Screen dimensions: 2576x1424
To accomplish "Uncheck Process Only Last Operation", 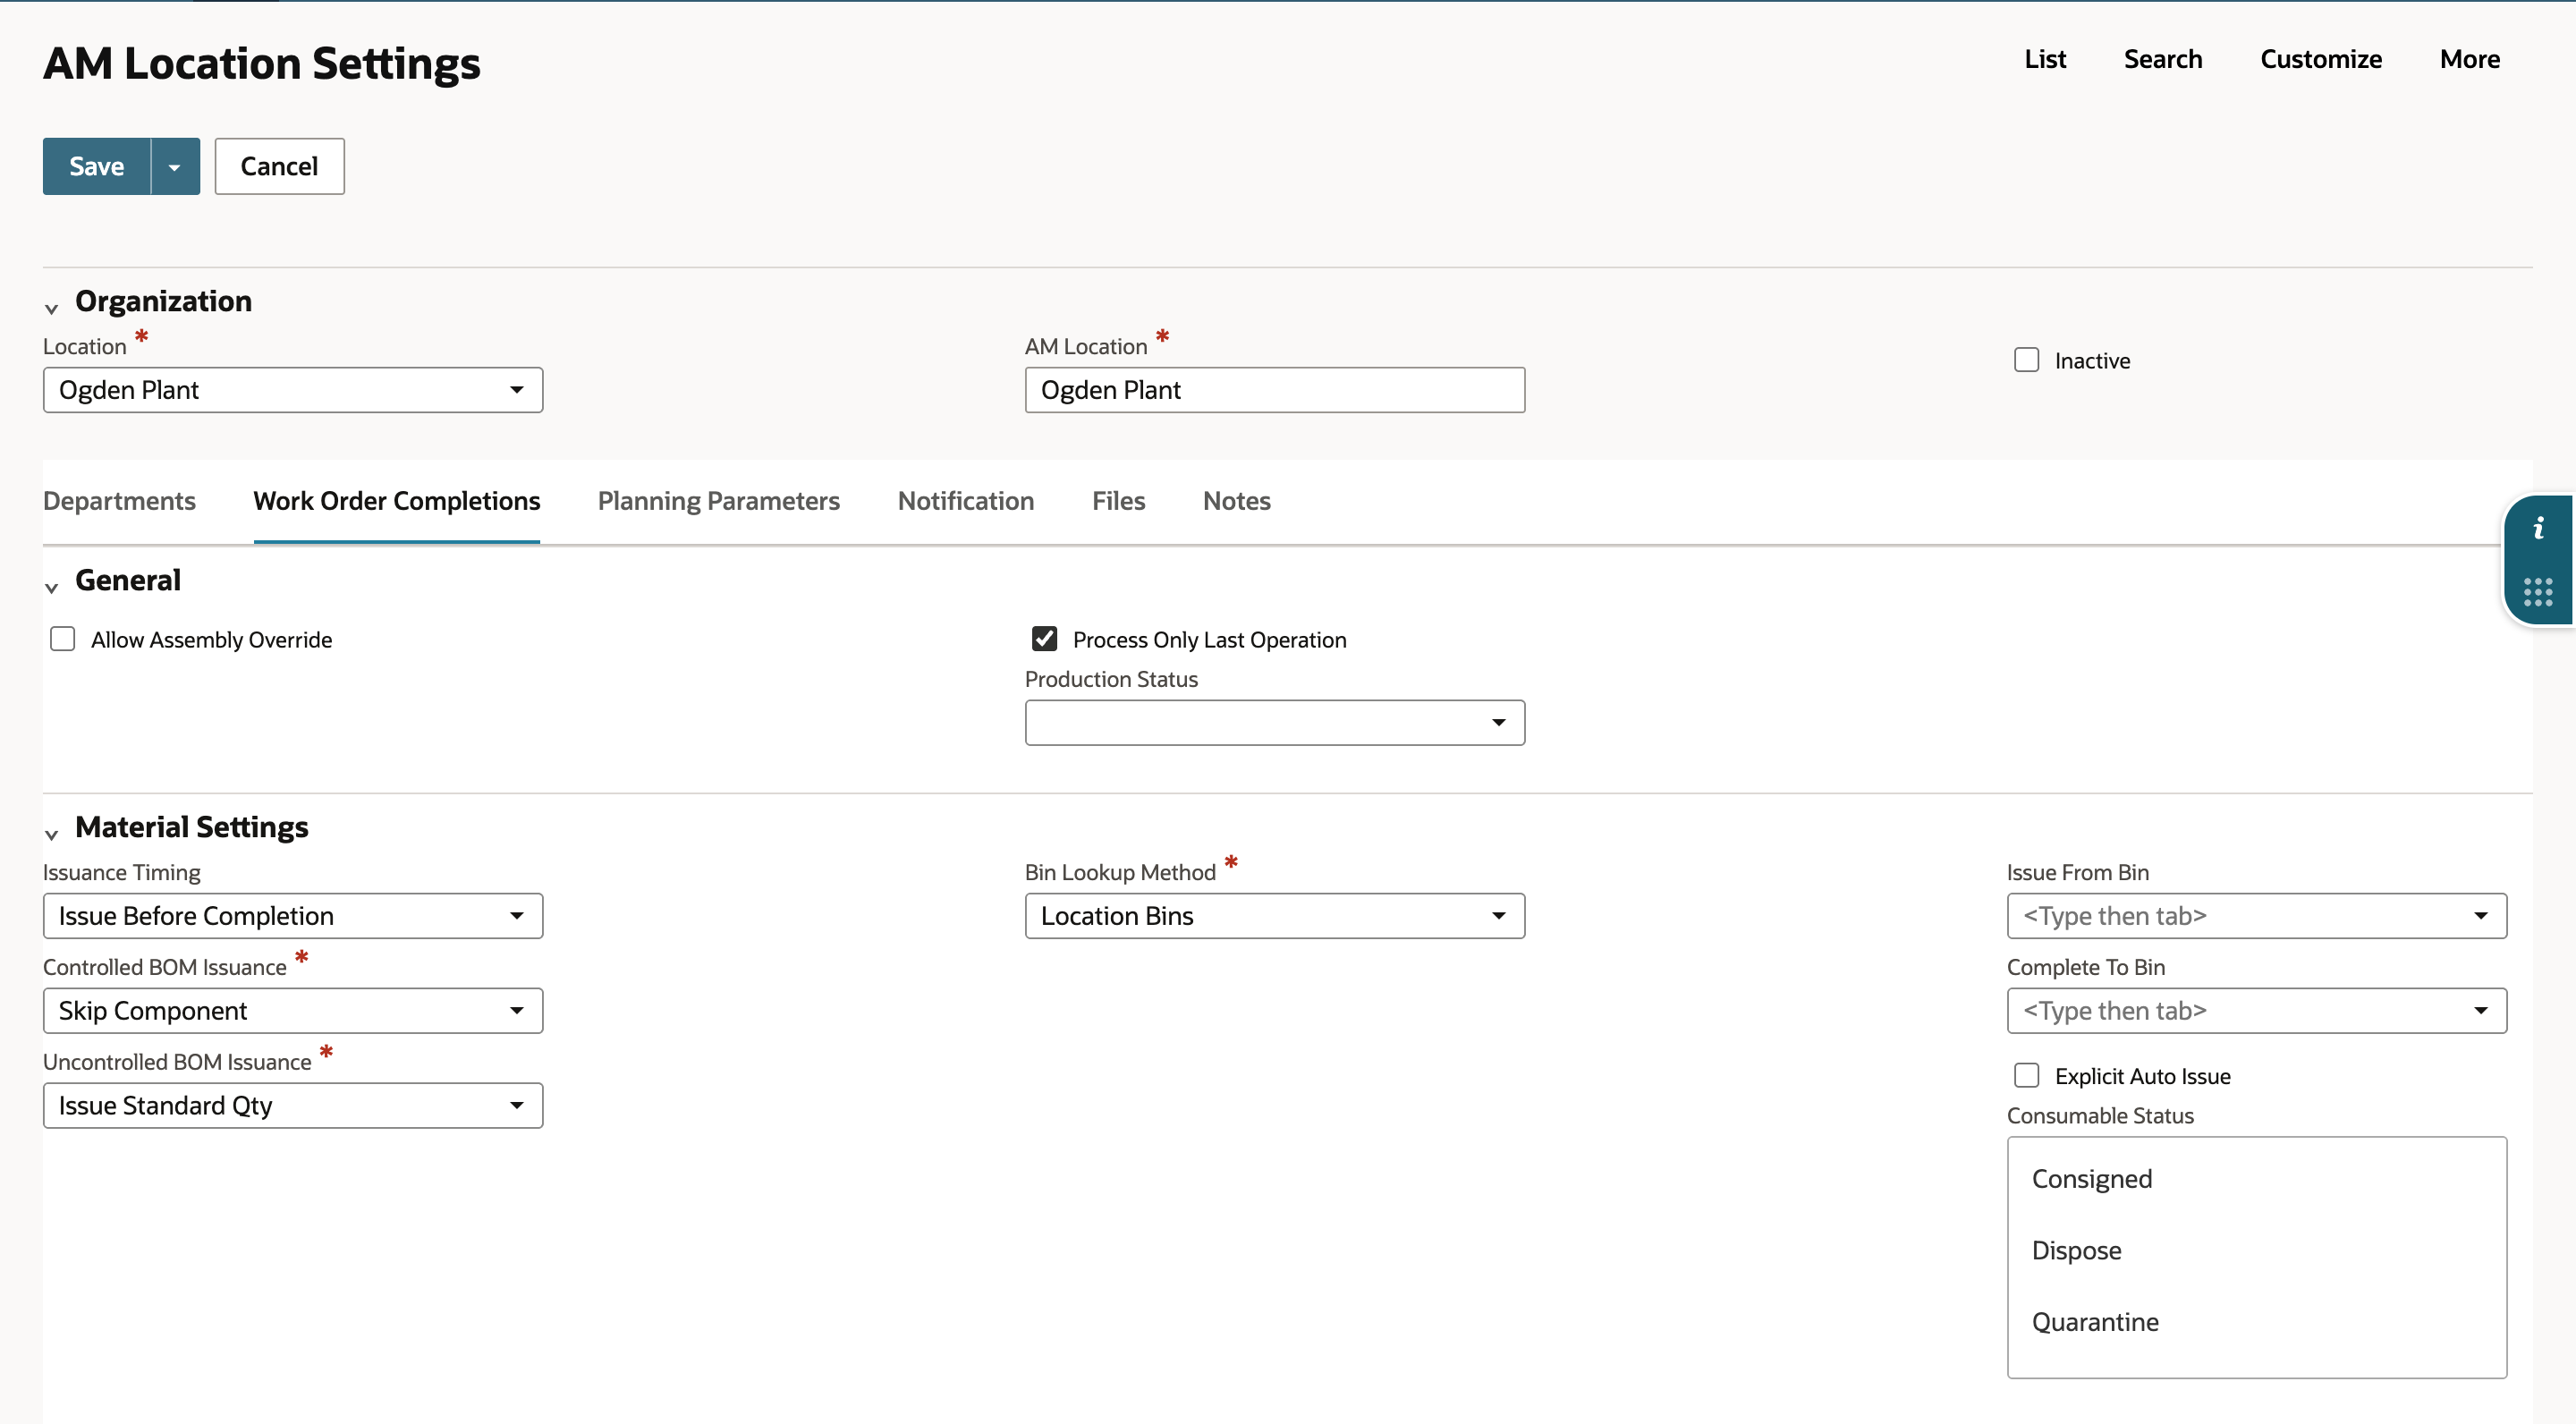I will coord(1044,639).
